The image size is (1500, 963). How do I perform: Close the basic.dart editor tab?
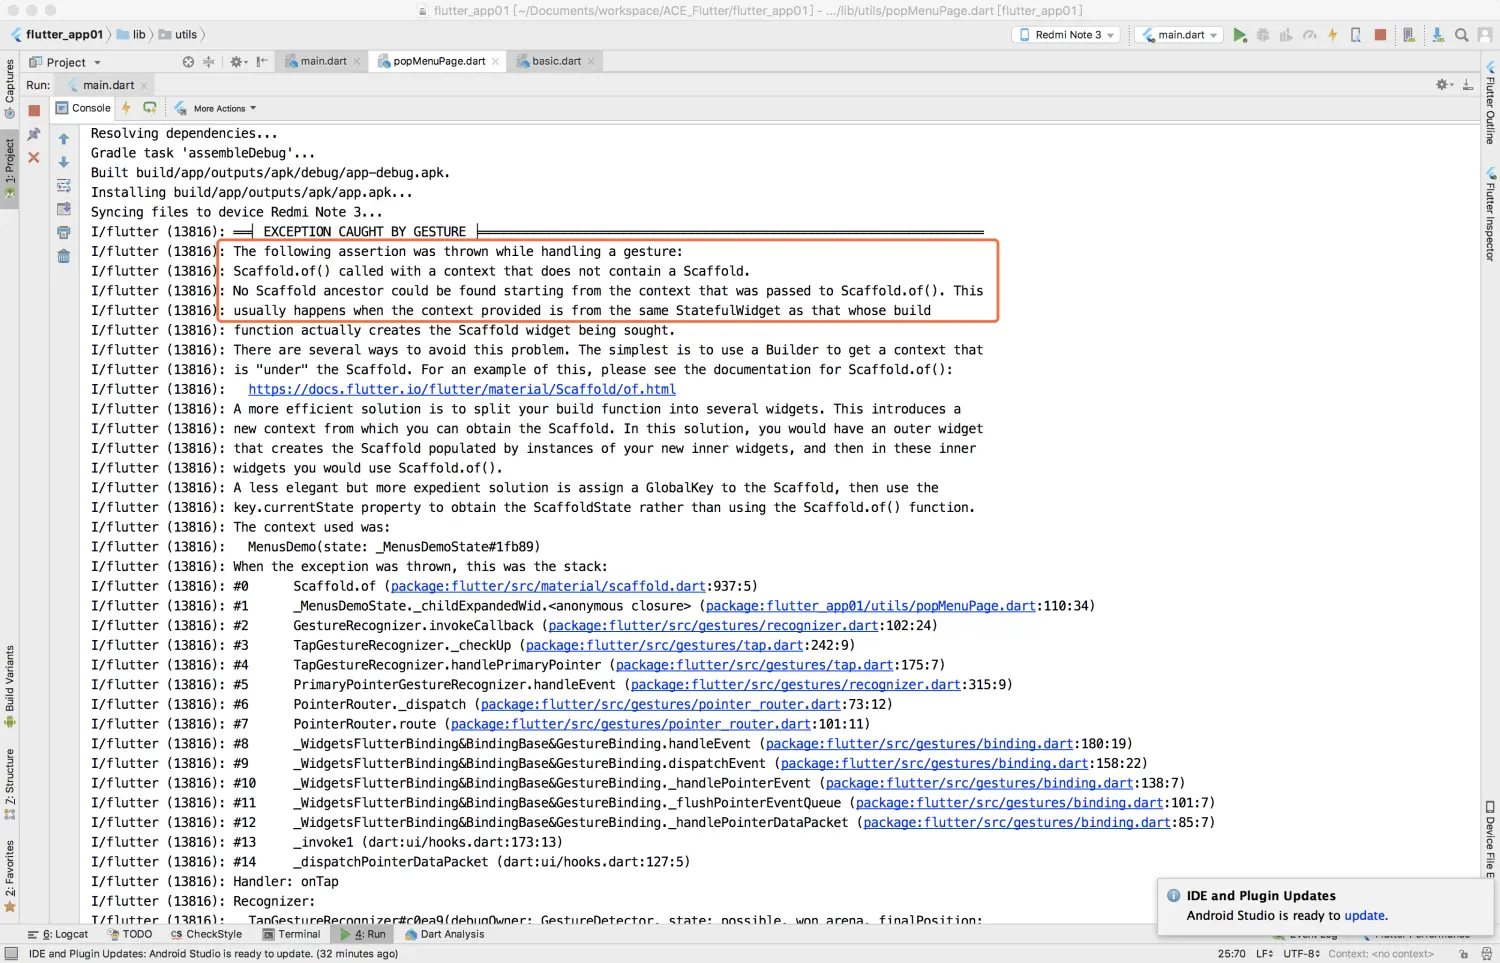click(591, 61)
